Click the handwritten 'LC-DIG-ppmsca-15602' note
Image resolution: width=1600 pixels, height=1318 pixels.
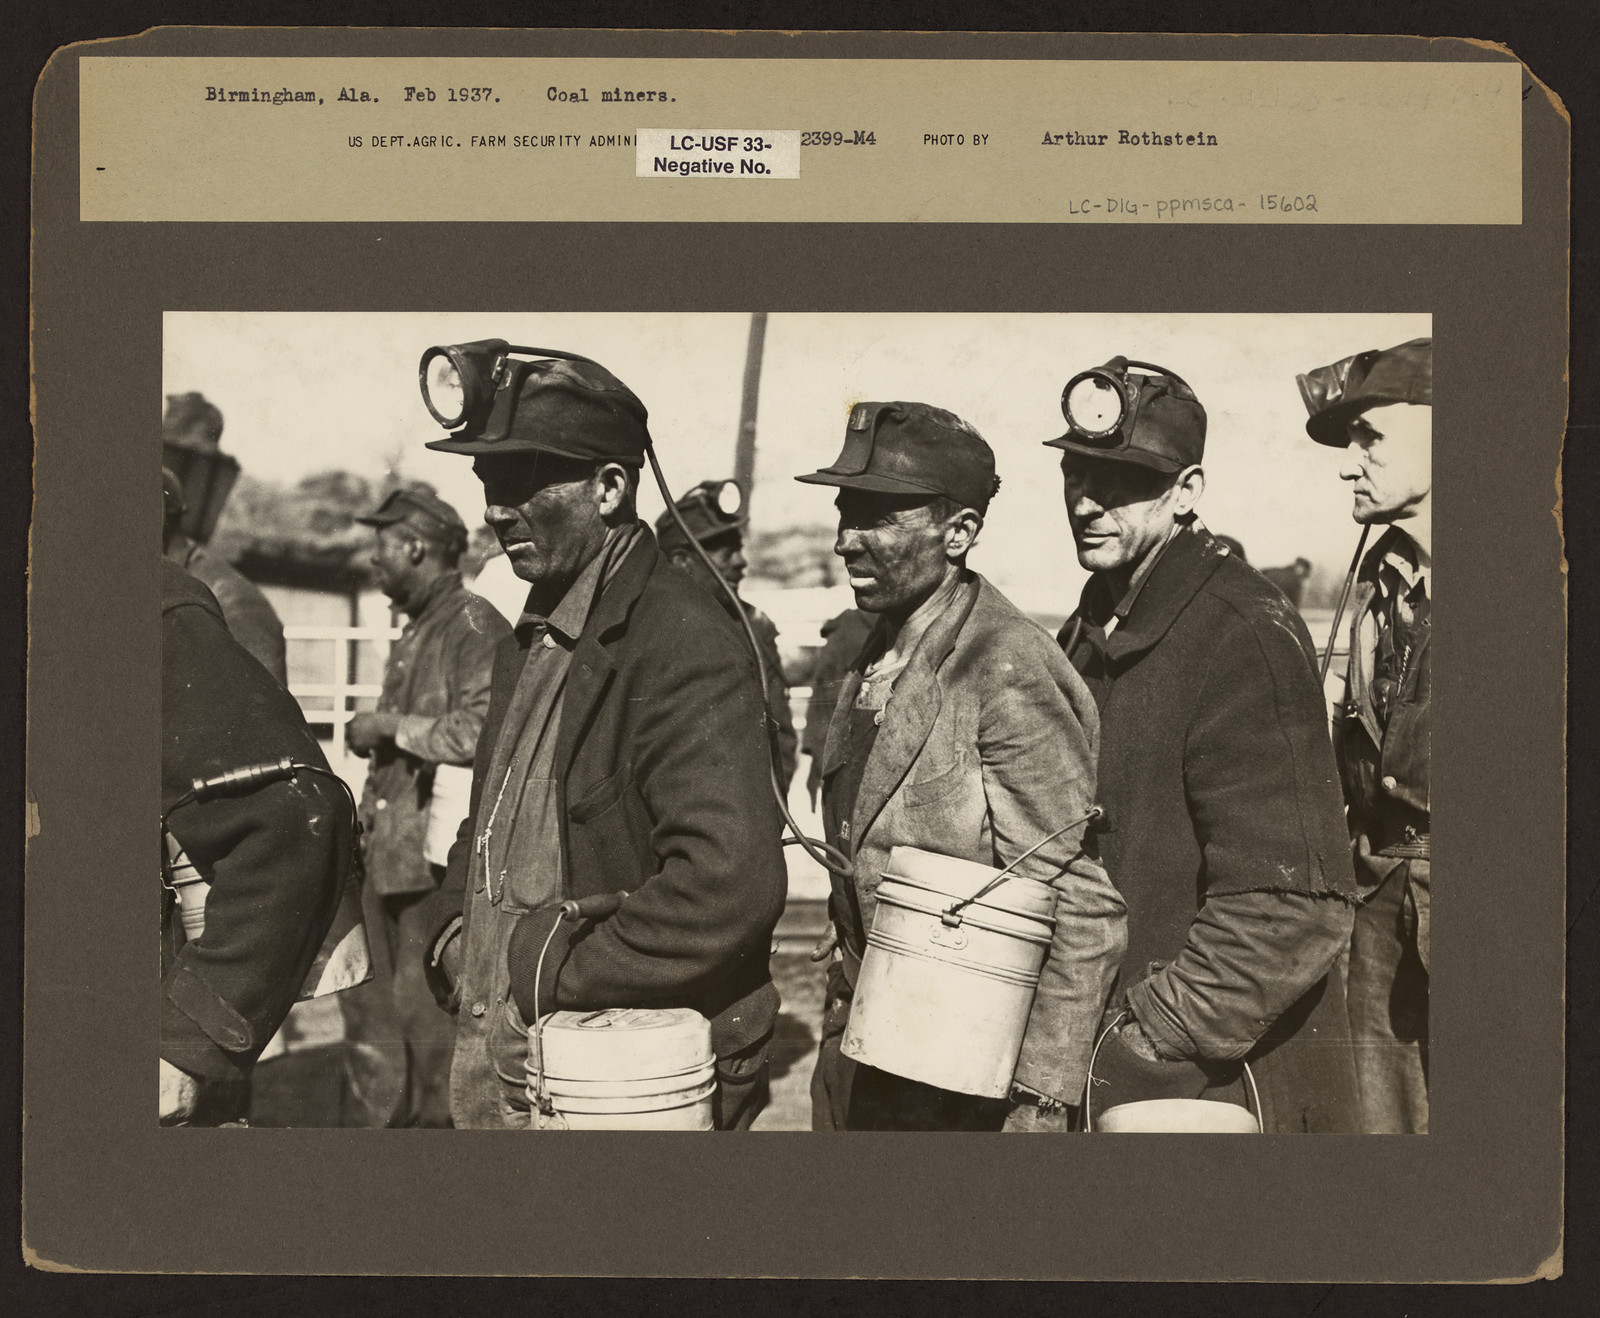click(1192, 204)
